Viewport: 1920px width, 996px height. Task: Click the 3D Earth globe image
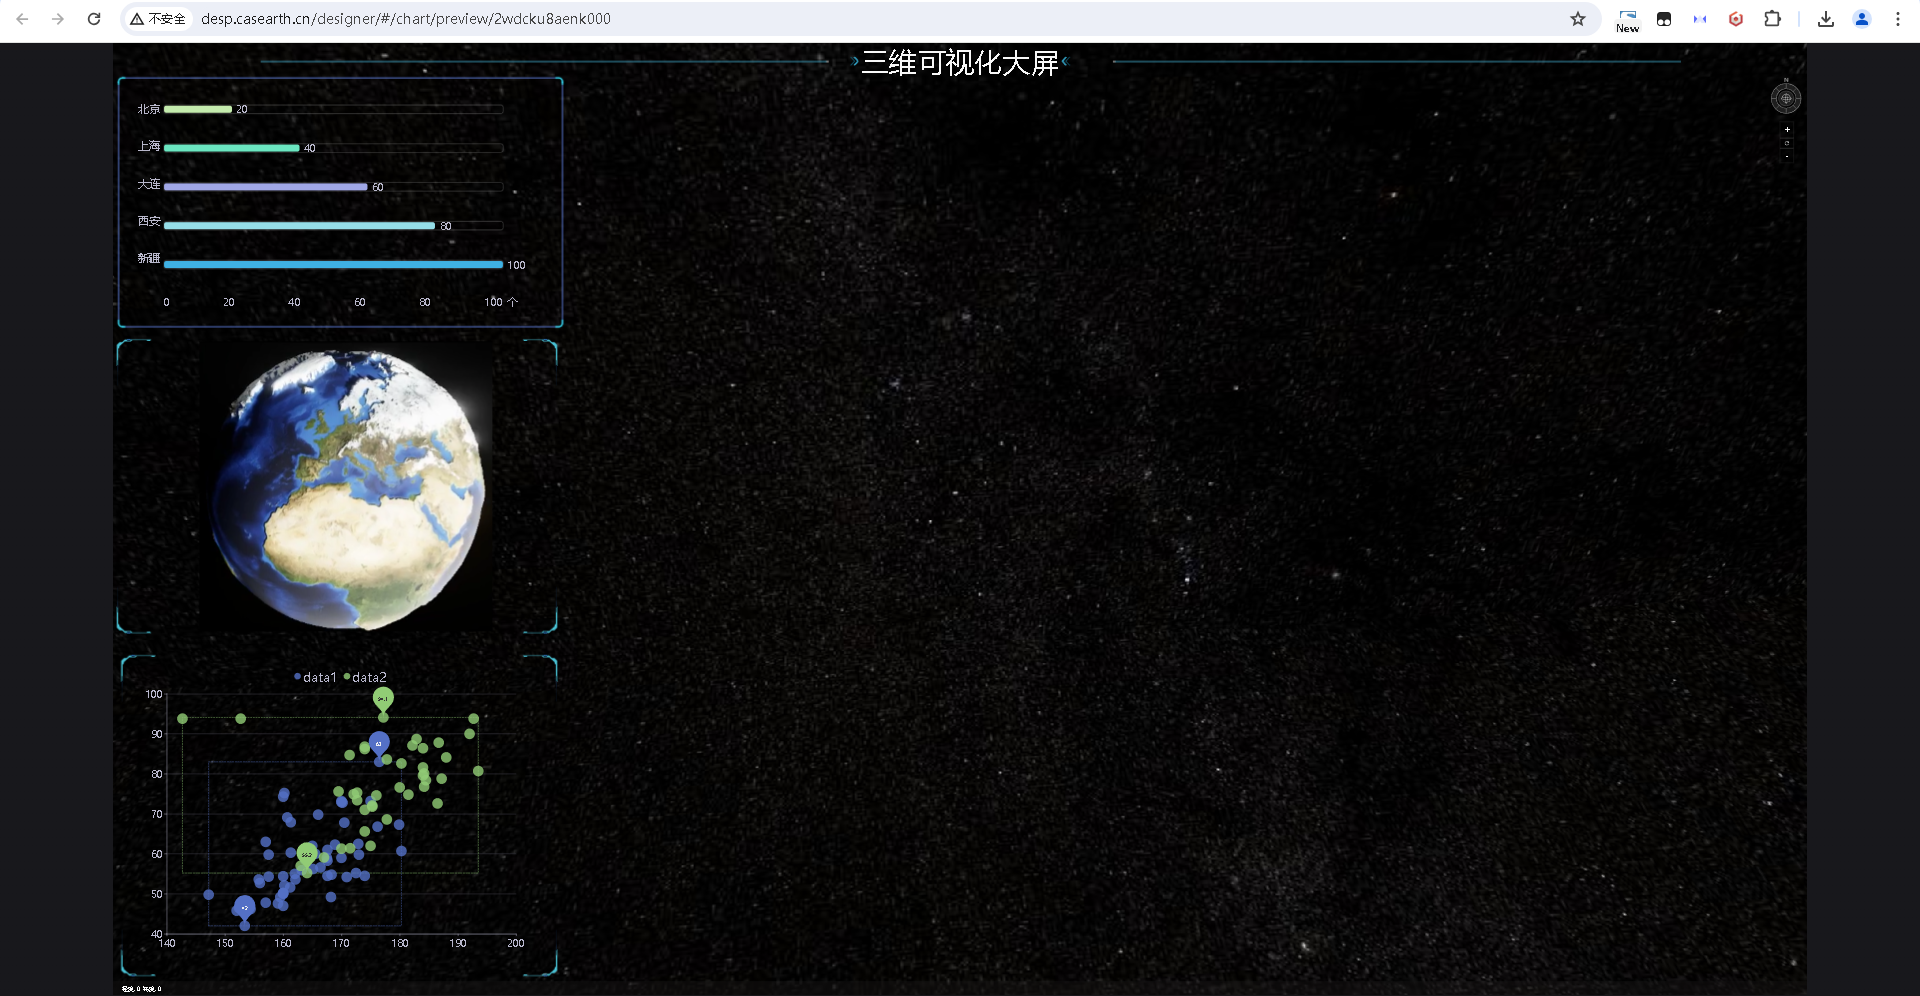[348, 489]
